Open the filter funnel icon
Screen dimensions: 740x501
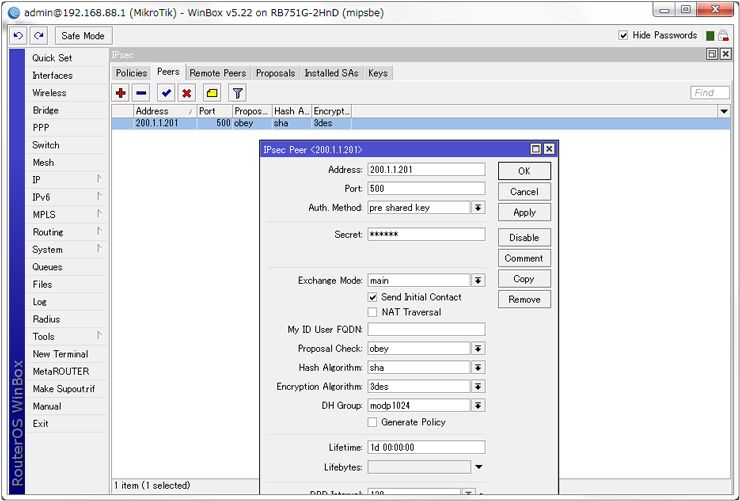237,93
